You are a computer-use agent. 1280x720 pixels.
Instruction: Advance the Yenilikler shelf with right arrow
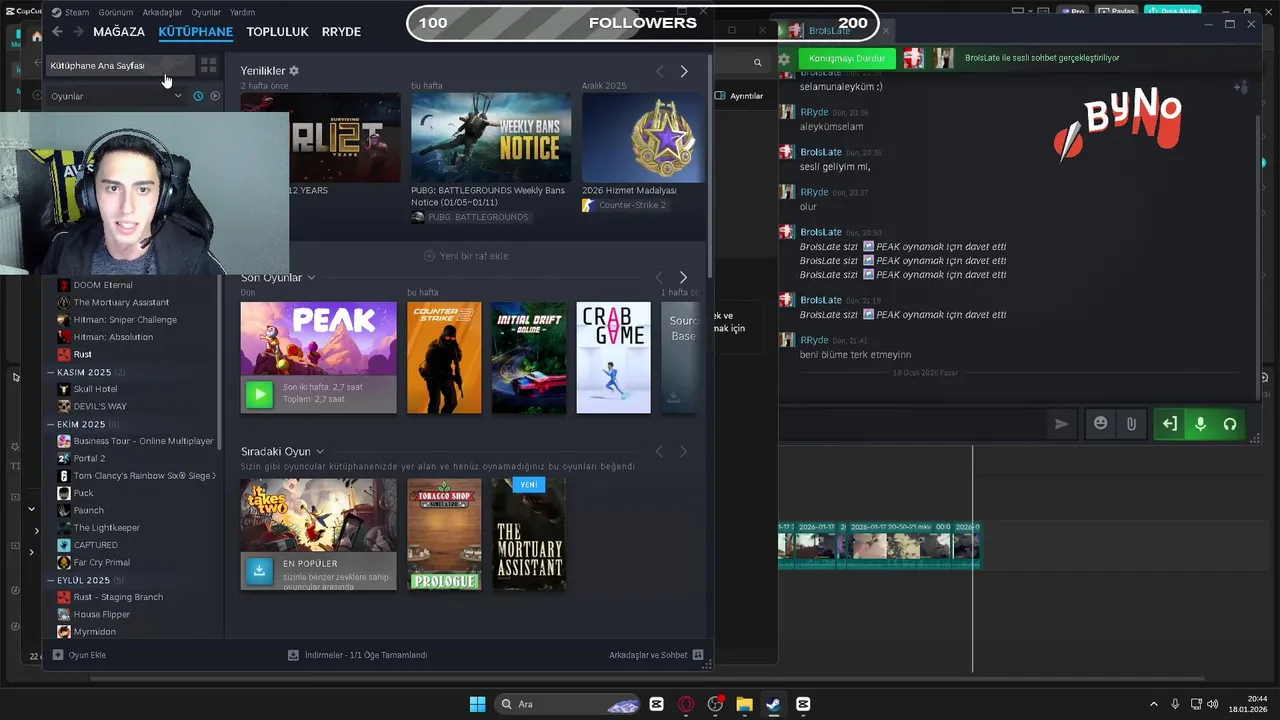click(x=684, y=71)
